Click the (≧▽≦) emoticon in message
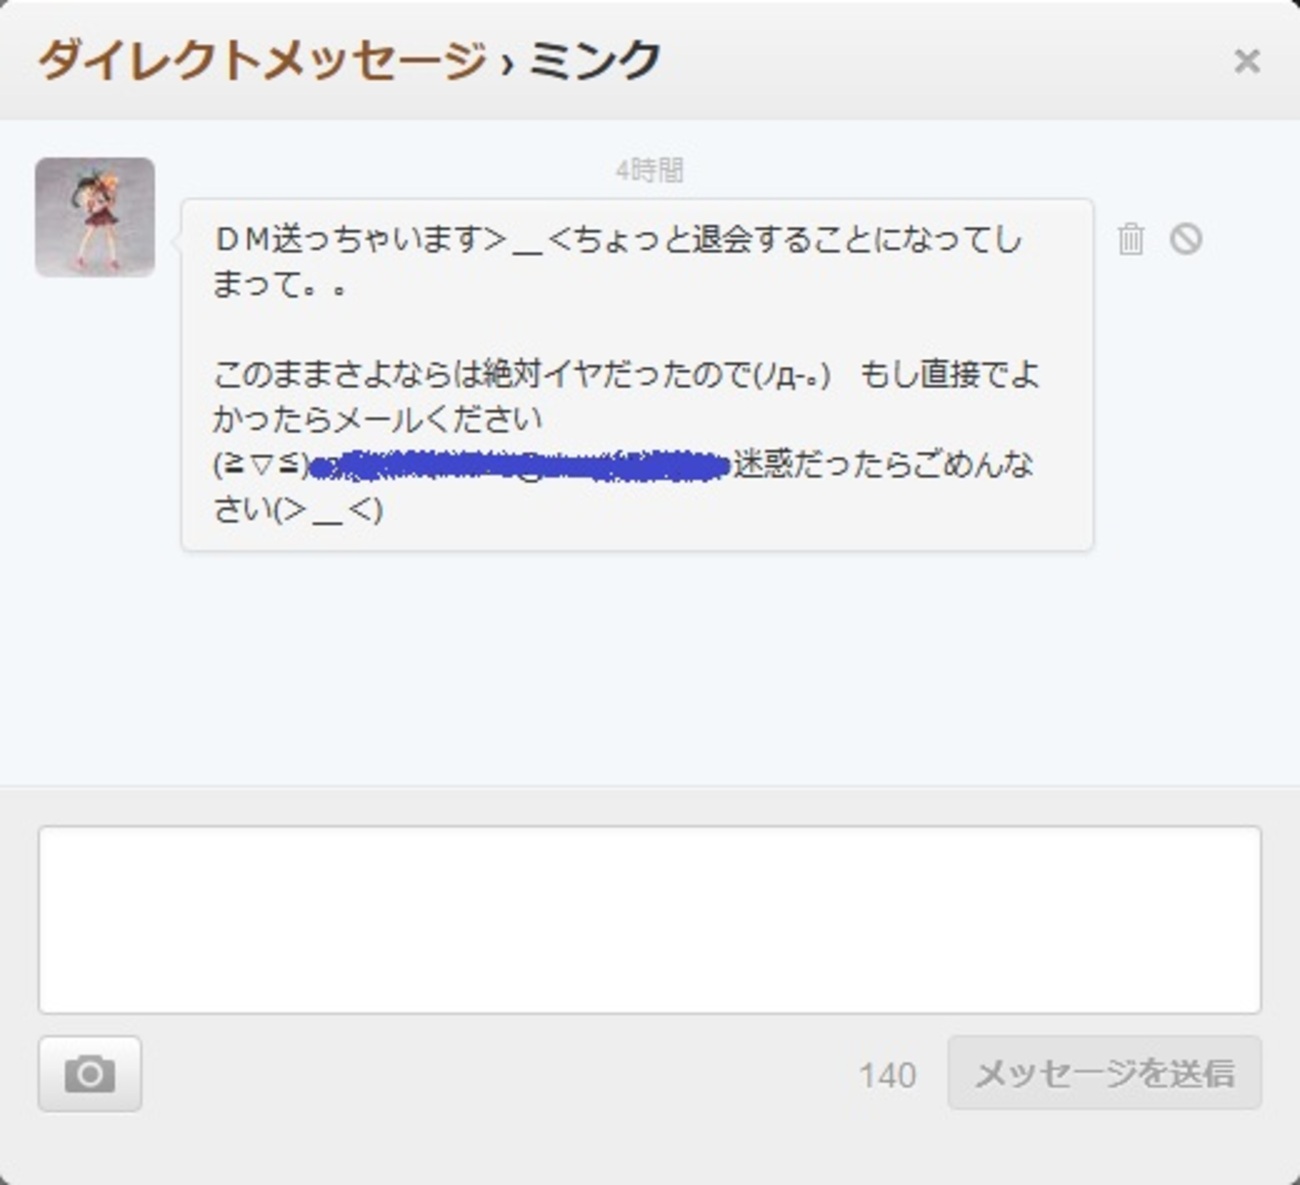1300x1185 pixels. point(260,466)
